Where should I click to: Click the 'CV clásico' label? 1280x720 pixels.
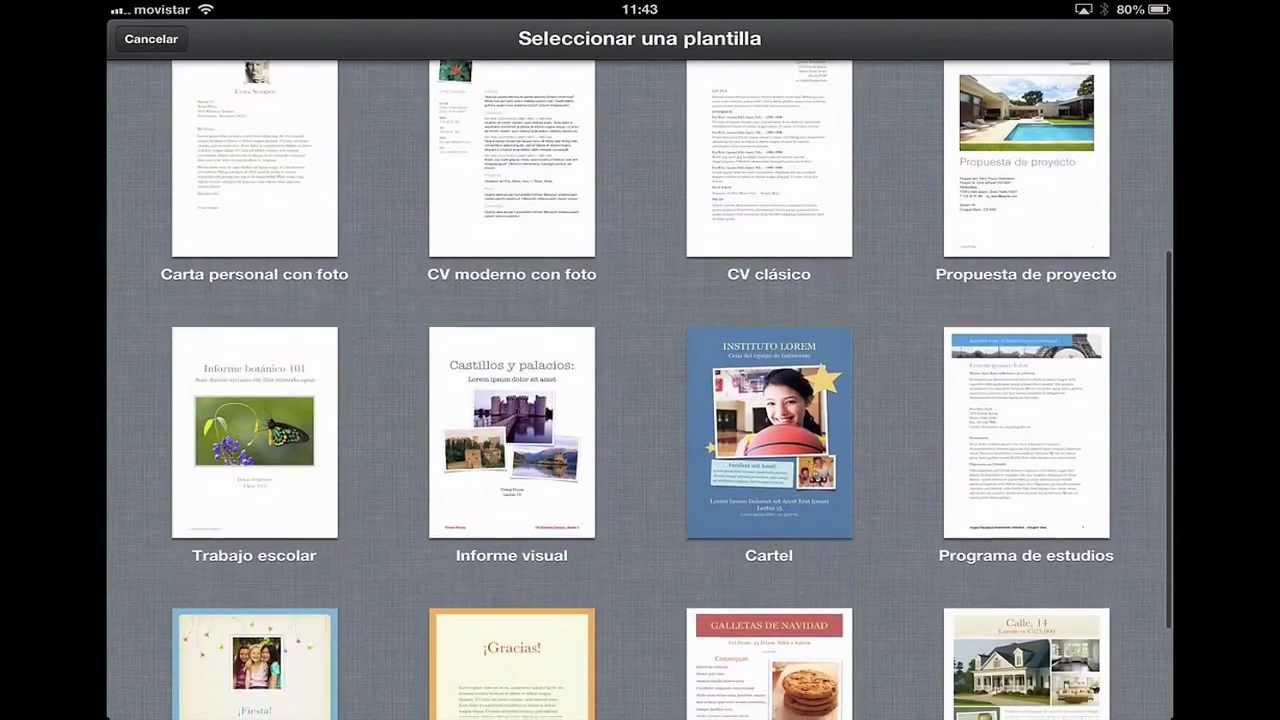click(x=769, y=274)
